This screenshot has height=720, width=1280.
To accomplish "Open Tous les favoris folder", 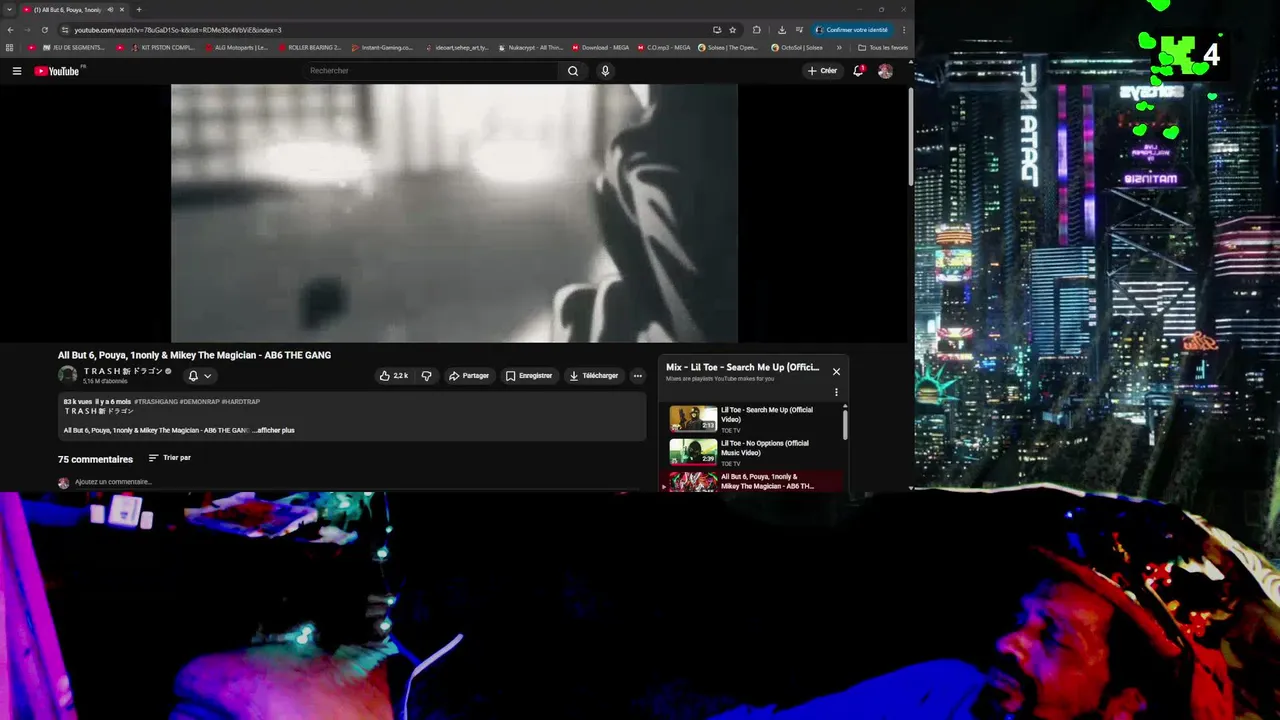I will [883, 47].
